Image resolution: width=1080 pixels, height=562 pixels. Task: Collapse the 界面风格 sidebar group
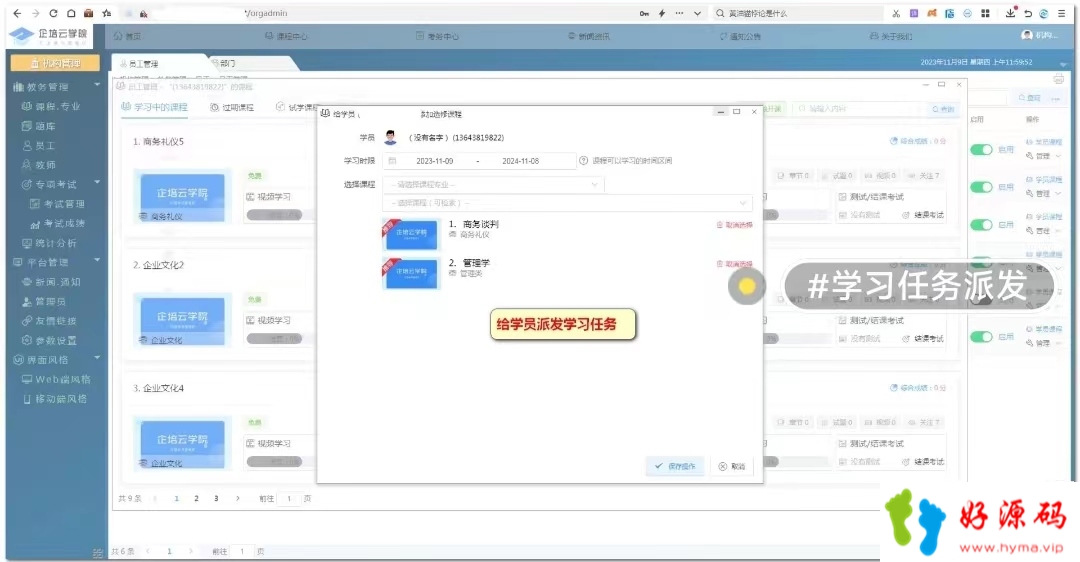coord(97,358)
